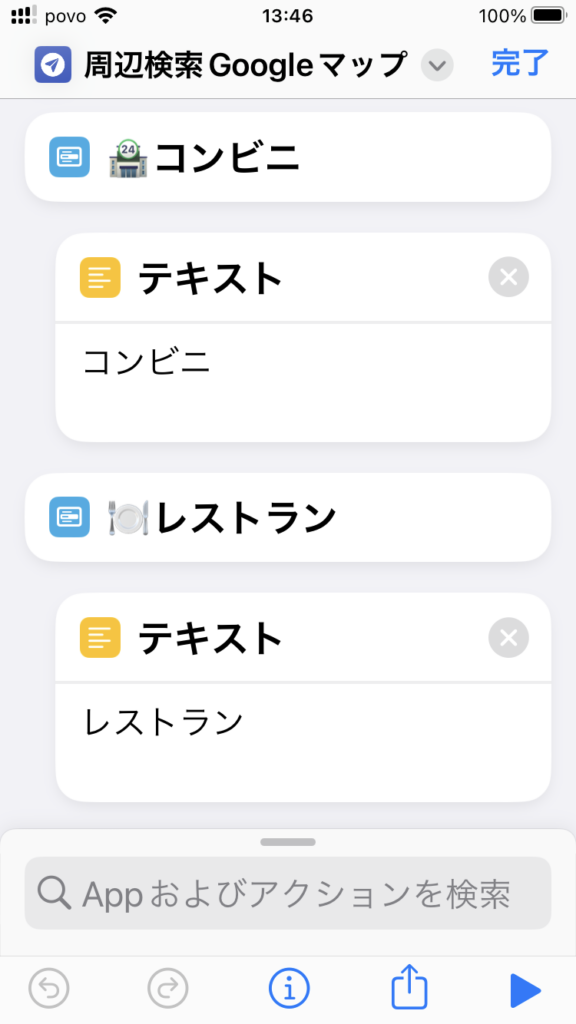Edit the コンビニ text field
The height and width of the screenshot is (1024, 576).
(303, 382)
